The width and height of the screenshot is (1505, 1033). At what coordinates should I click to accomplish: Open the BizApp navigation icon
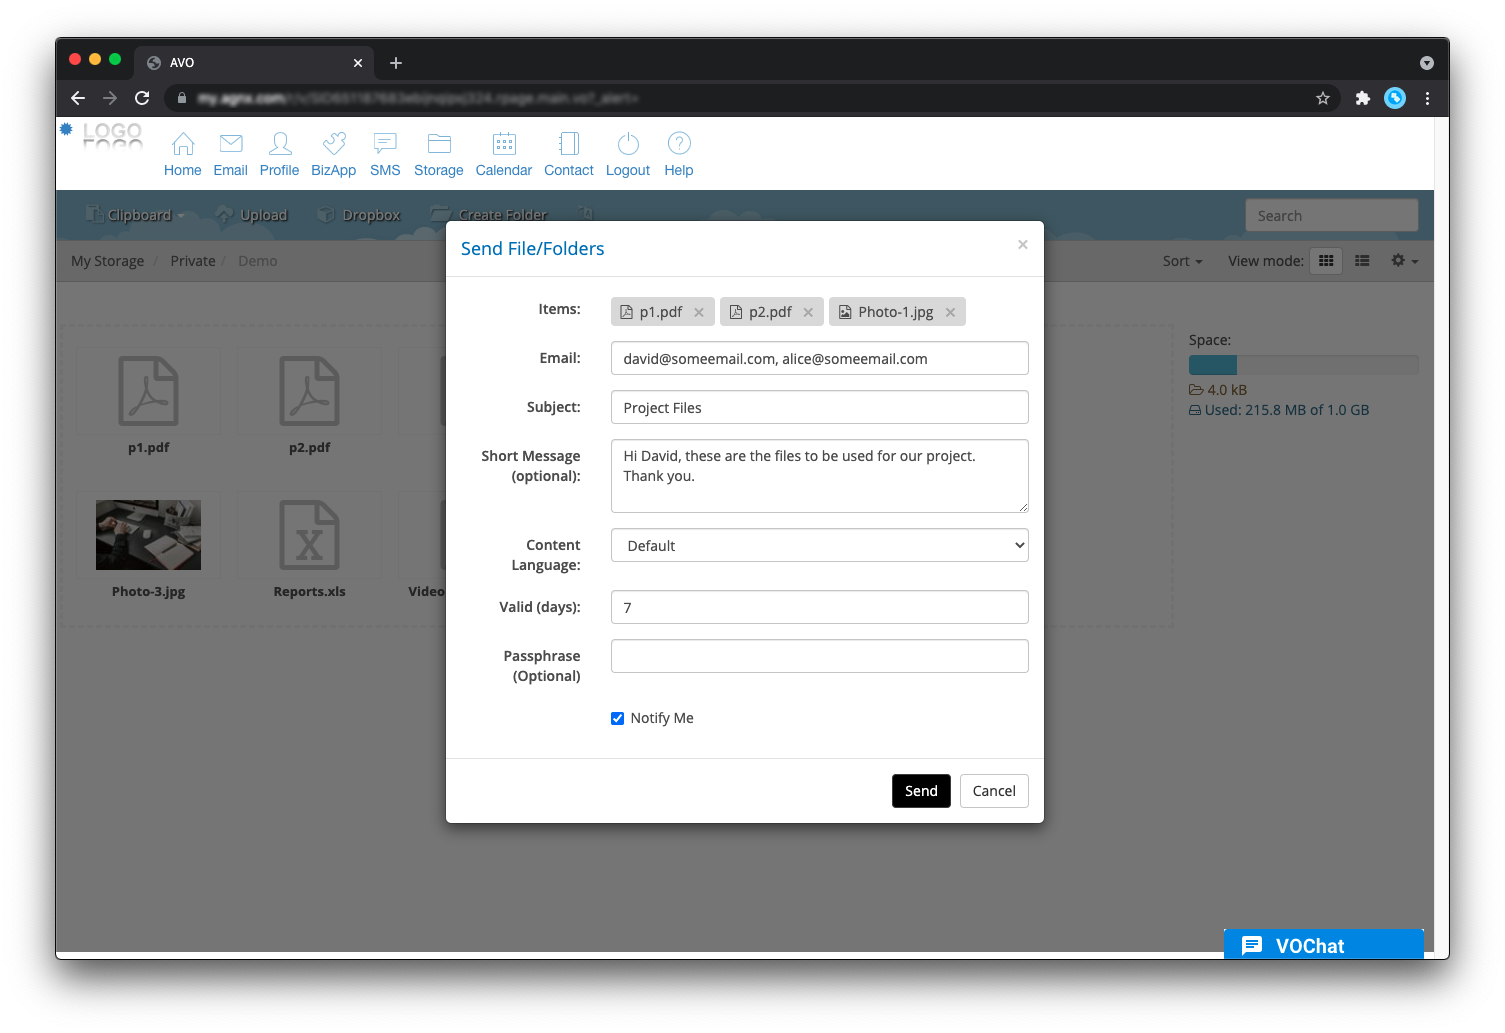click(x=333, y=145)
